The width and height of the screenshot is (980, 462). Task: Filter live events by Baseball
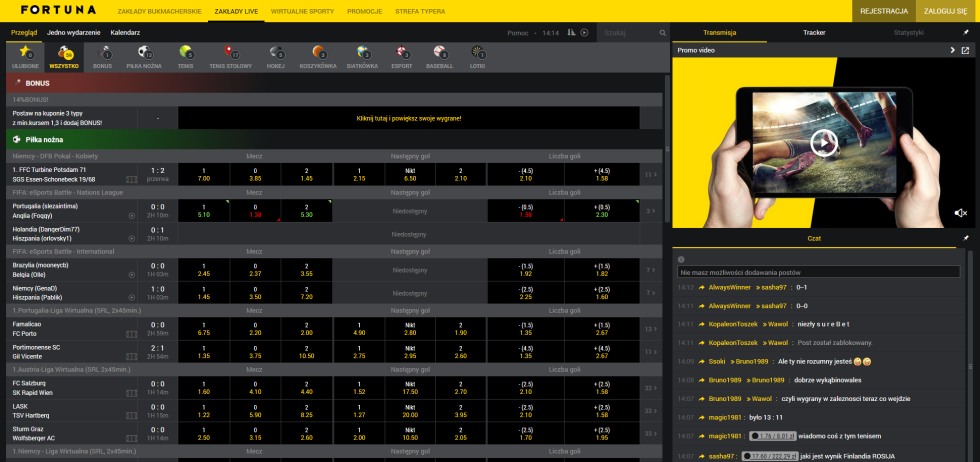[439, 57]
